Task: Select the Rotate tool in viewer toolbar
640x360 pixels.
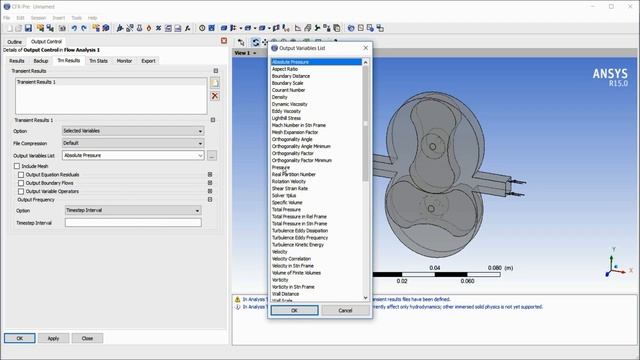Action: tap(256, 42)
